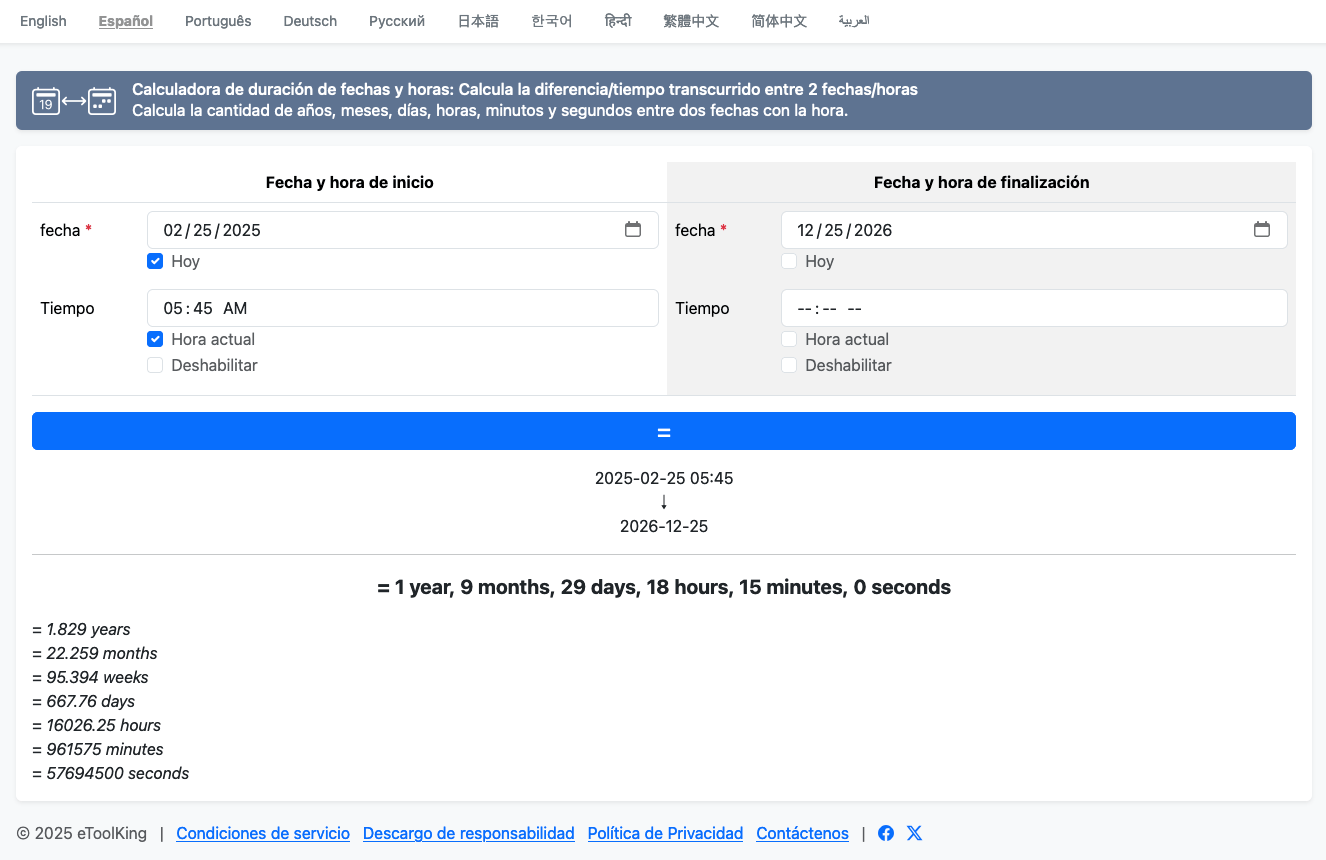Screen dimensions: 1326x860
Task: Open Política de Privacidad link
Action: click(665, 833)
